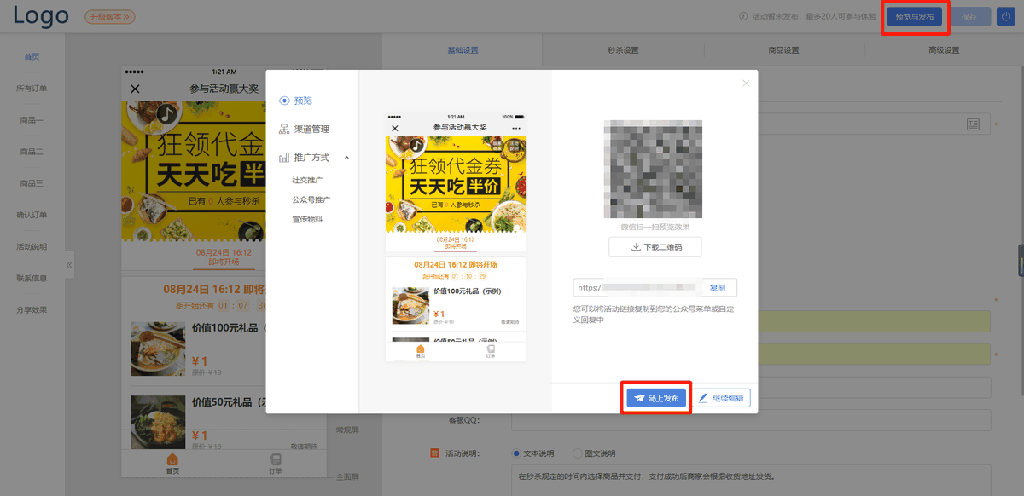Switch to the 商品设置 tab
Screen dimensions: 1024x496
[784, 50]
